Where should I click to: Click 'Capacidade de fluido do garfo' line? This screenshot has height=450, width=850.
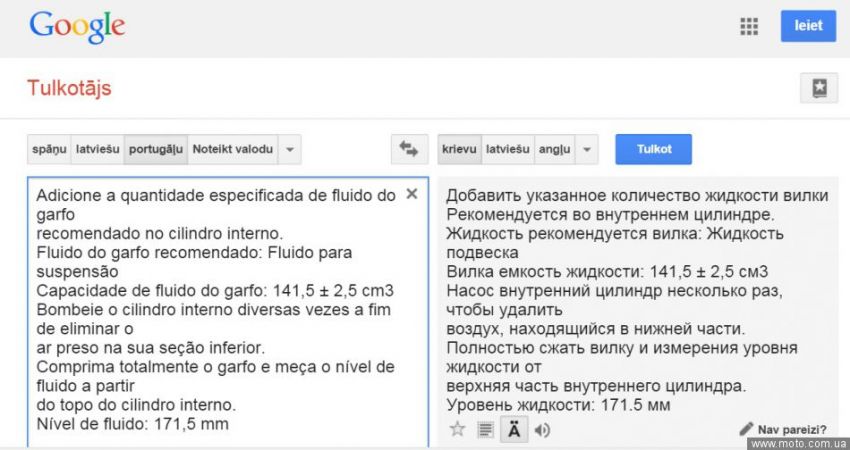tap(215, 291)
